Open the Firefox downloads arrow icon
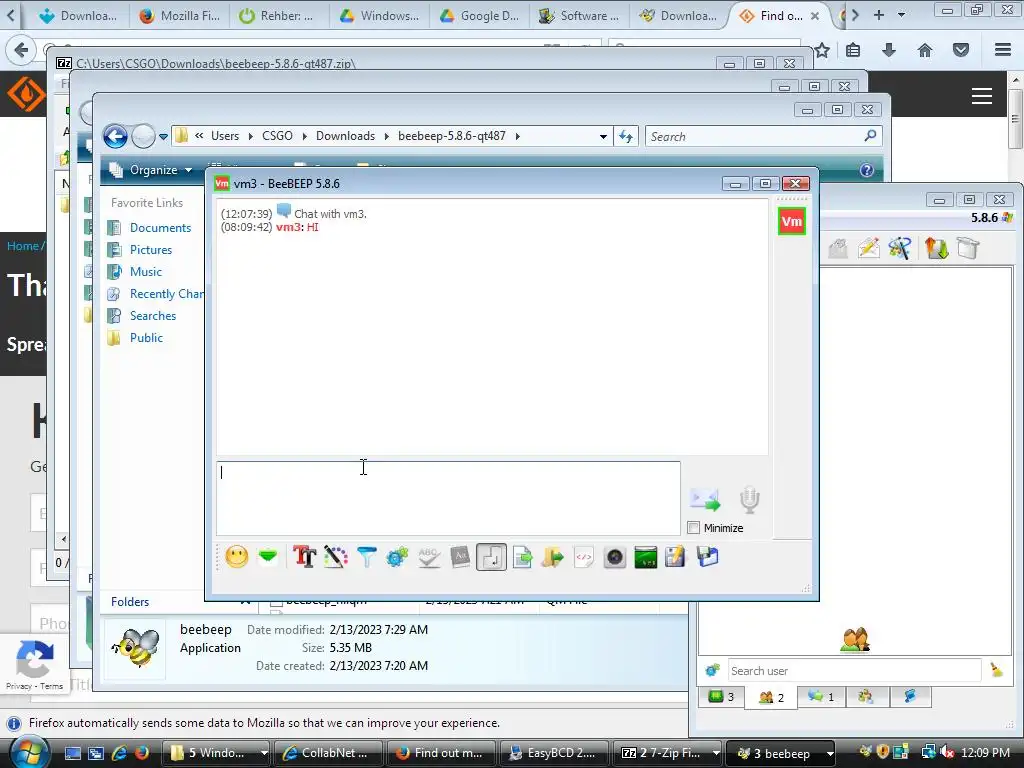The image size is (1024, 768). click(889, 50)
